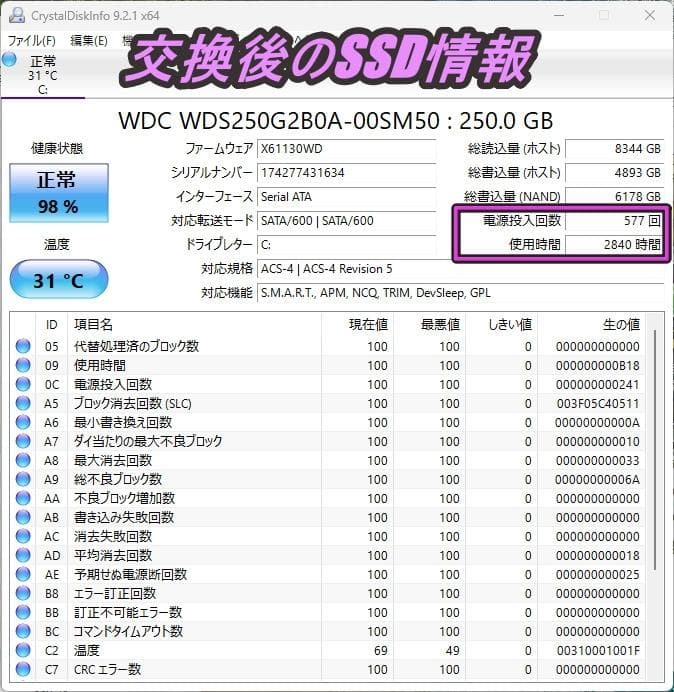The width and height of the screenshot is (674, 692).
Task: Click the interface field Serial ATA
Action: click(x=346, y=196)
